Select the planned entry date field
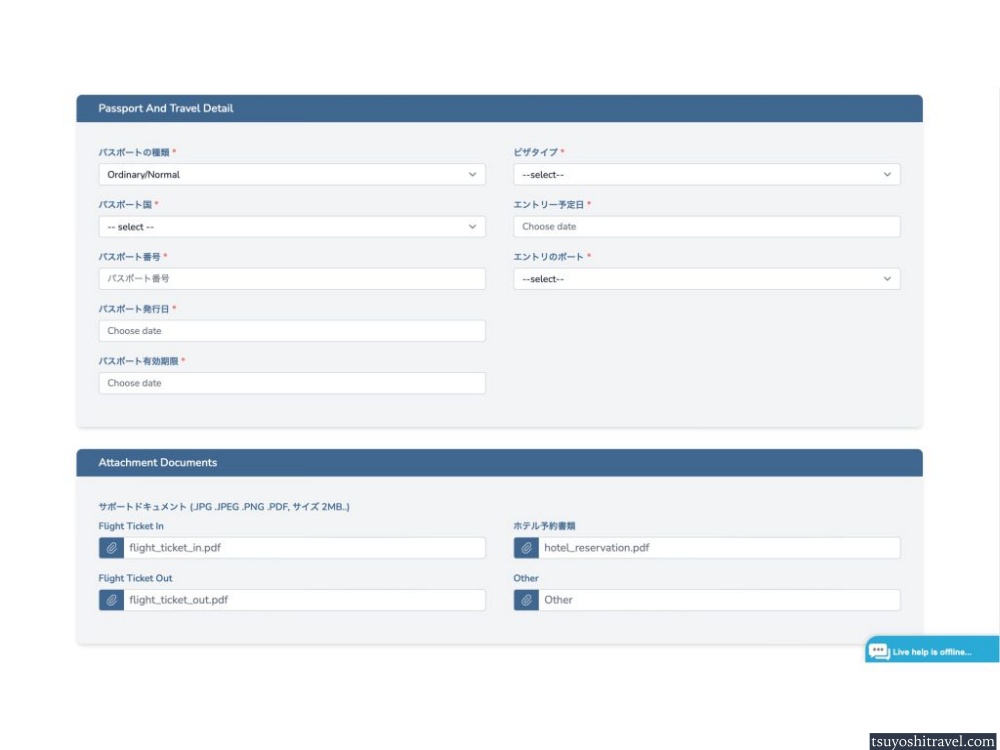The width and height of the screenshot is (1000, 750). pyautogui.click(x=706, y=227)
